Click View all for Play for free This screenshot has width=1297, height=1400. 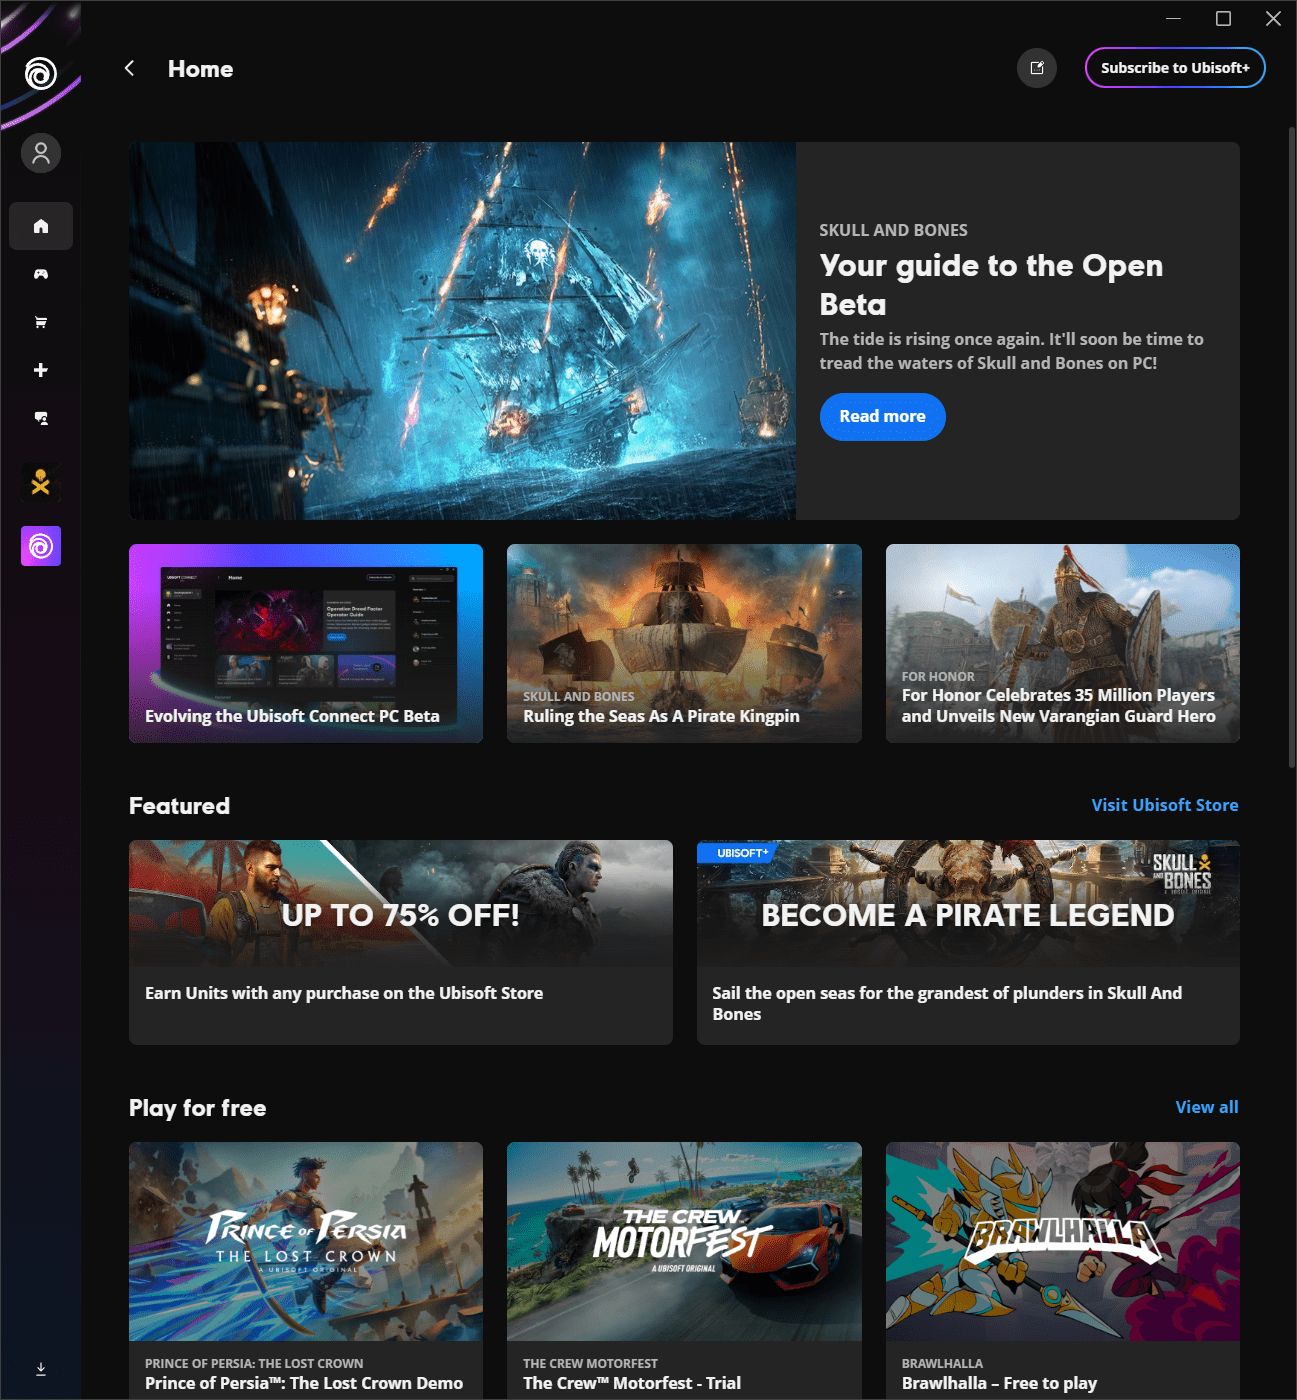(1207, 1107)
